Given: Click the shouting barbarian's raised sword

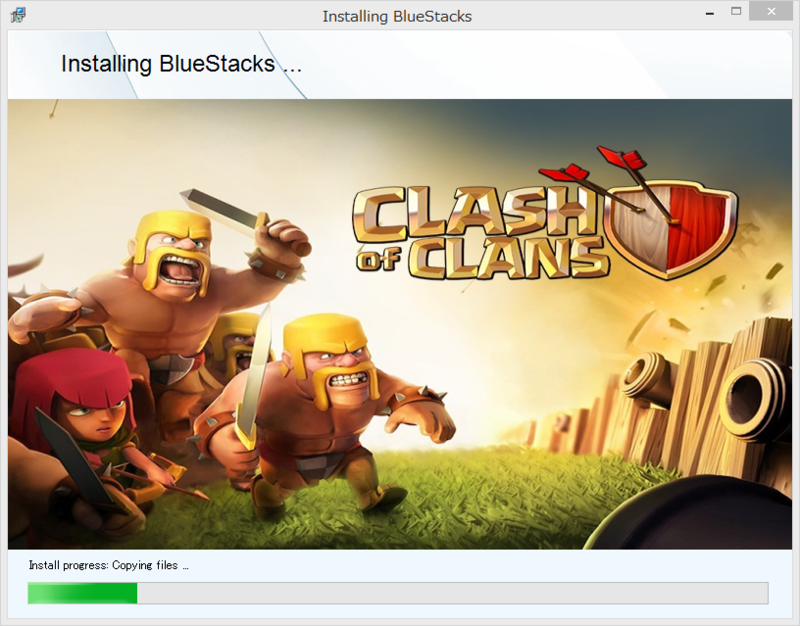Looking at the screenshot, I should pyautogui.click(x=224, y=208).
